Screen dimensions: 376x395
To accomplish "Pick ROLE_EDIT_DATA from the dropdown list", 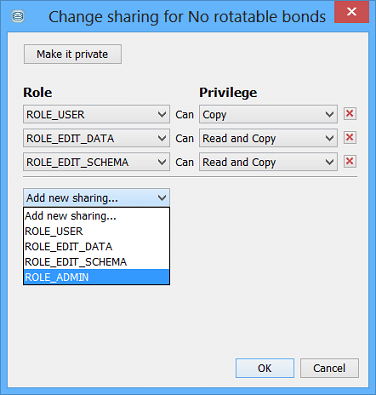I will [x=96, y=246].
